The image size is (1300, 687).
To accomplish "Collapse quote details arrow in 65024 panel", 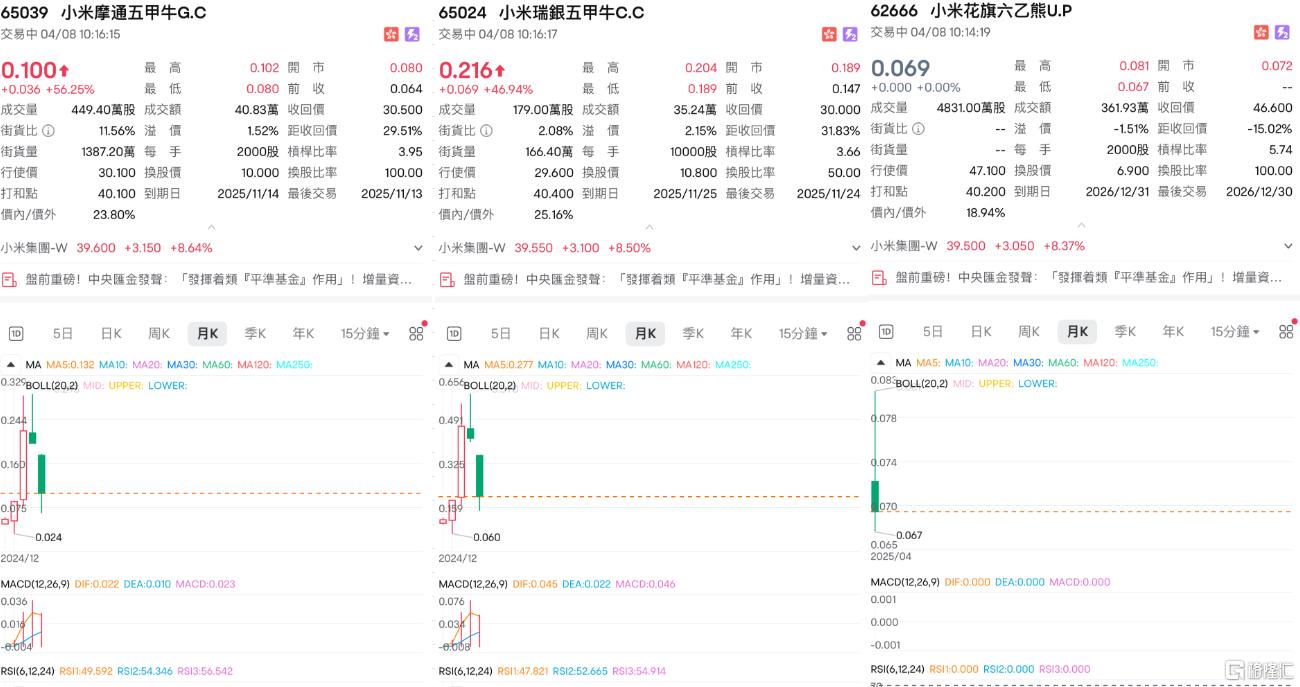I will [650, 228].
